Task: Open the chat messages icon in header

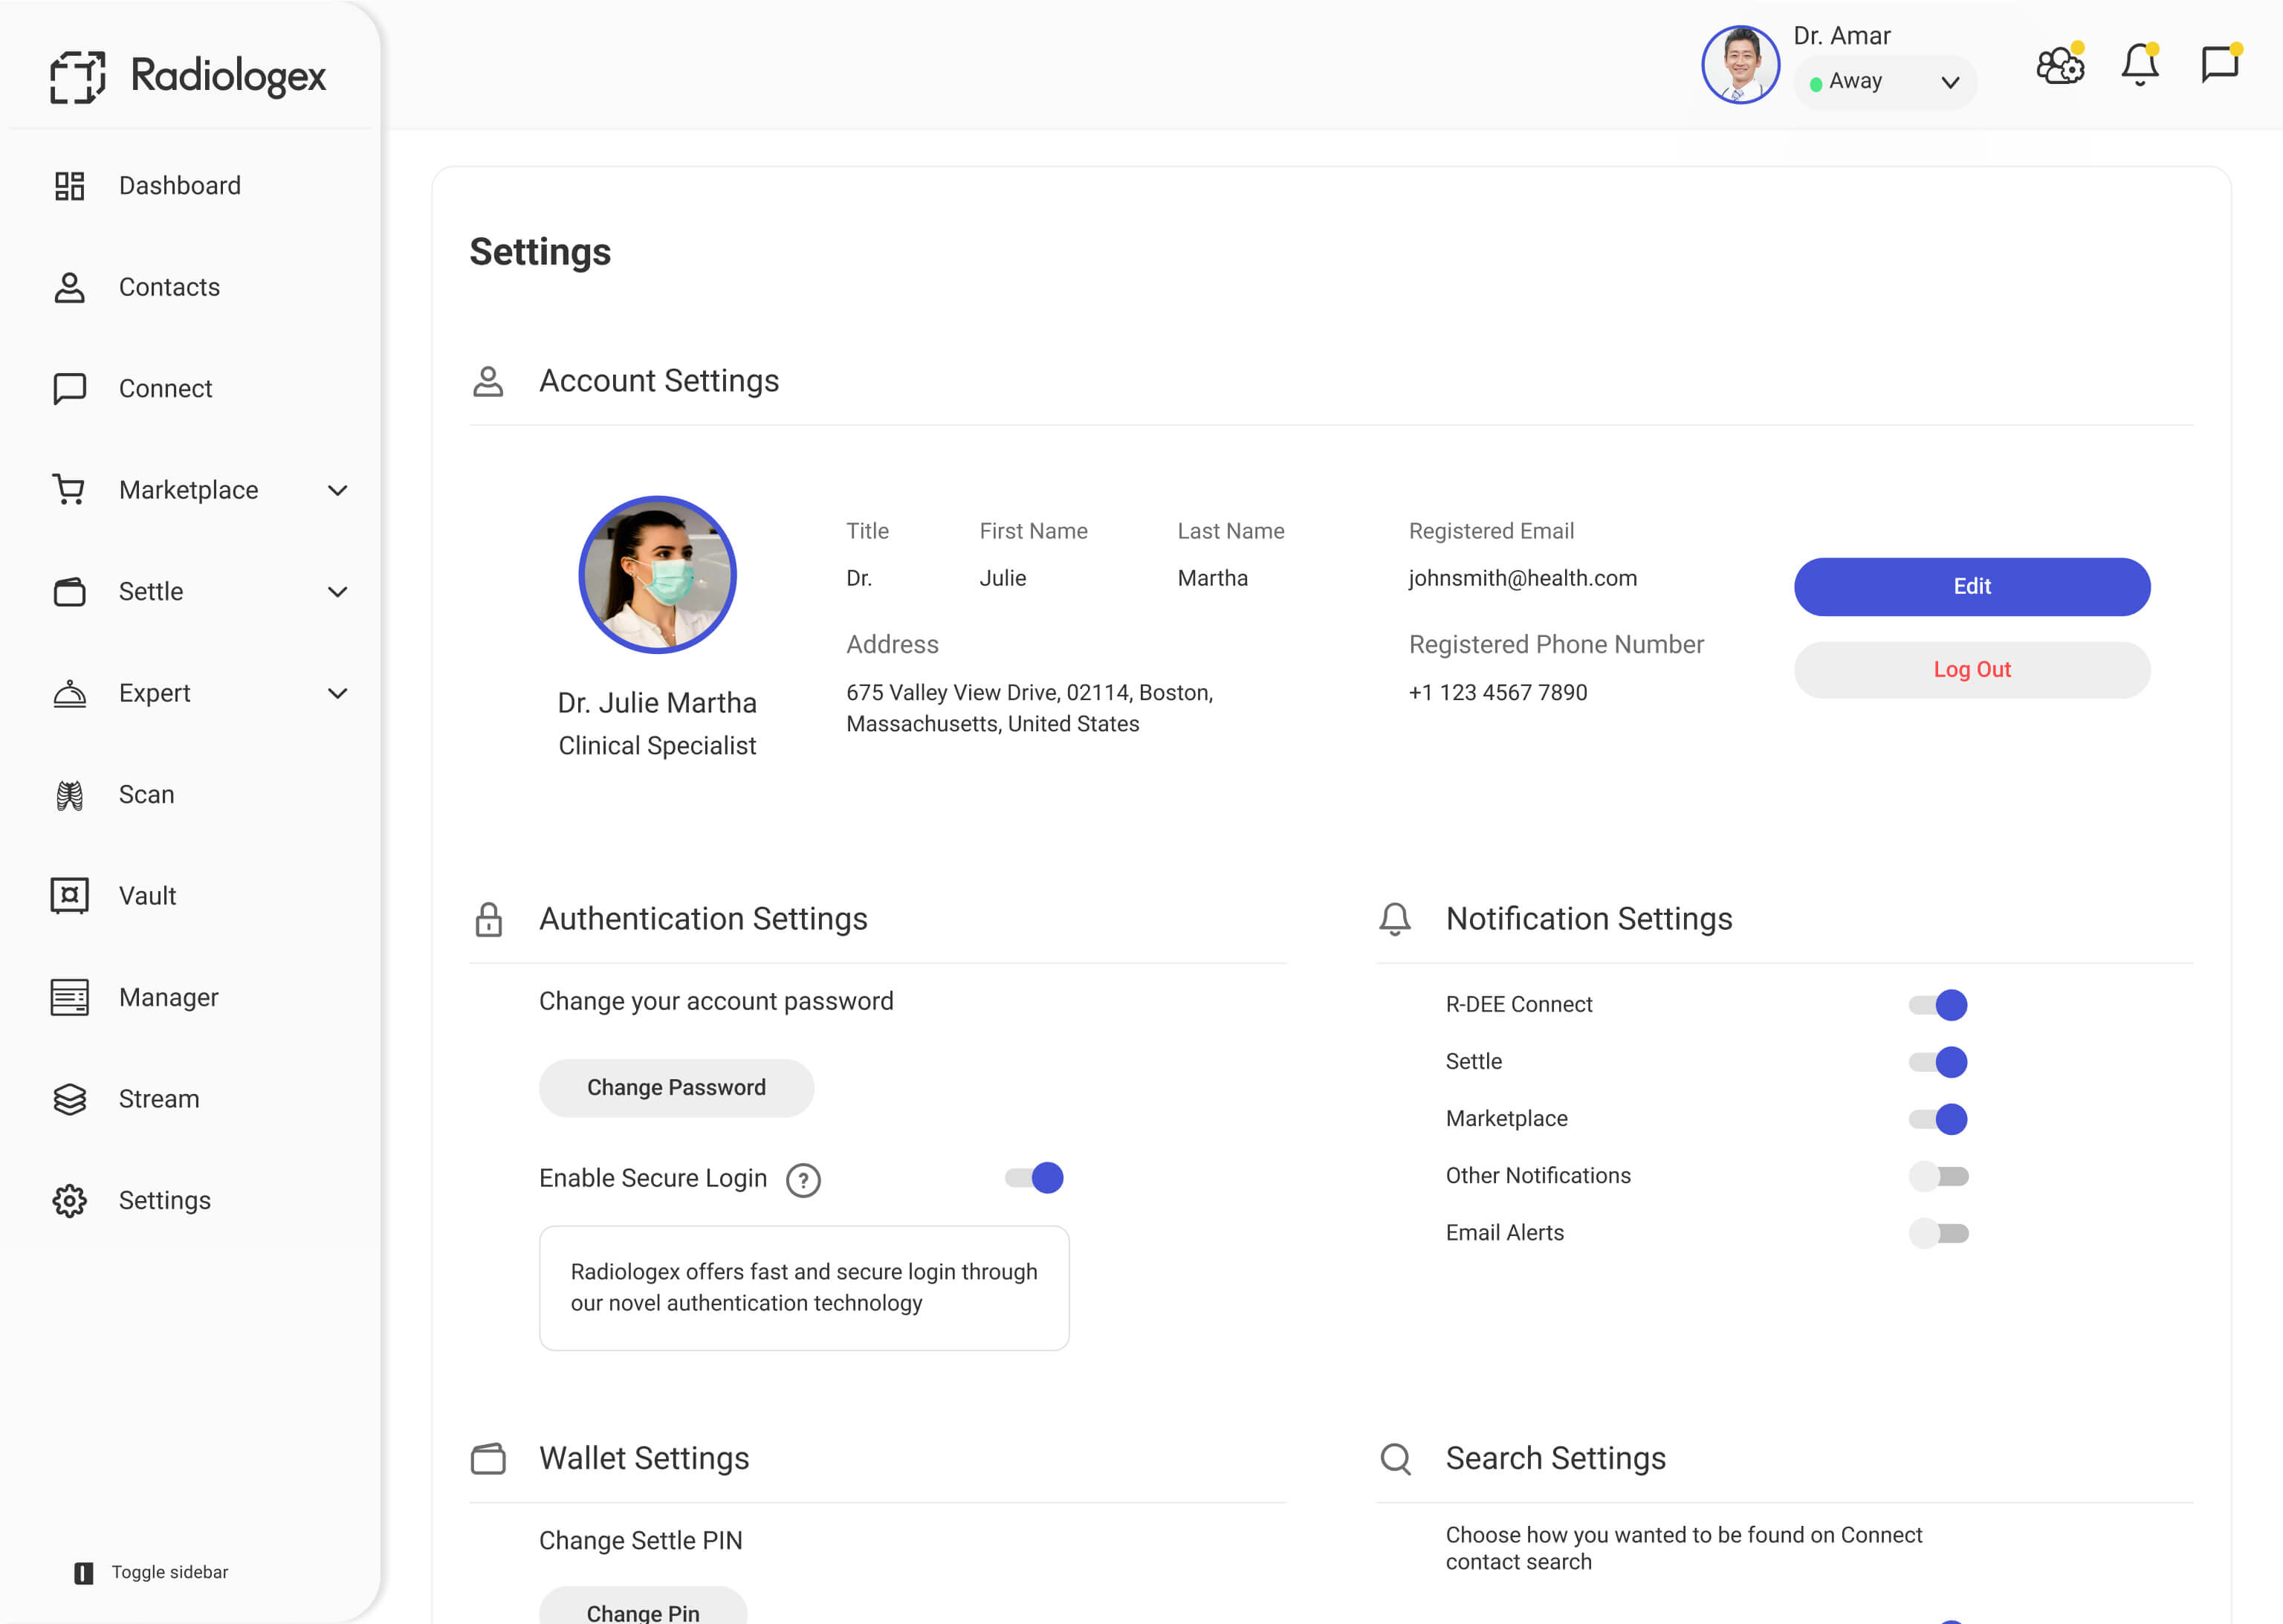Action: click(2219, 64)
